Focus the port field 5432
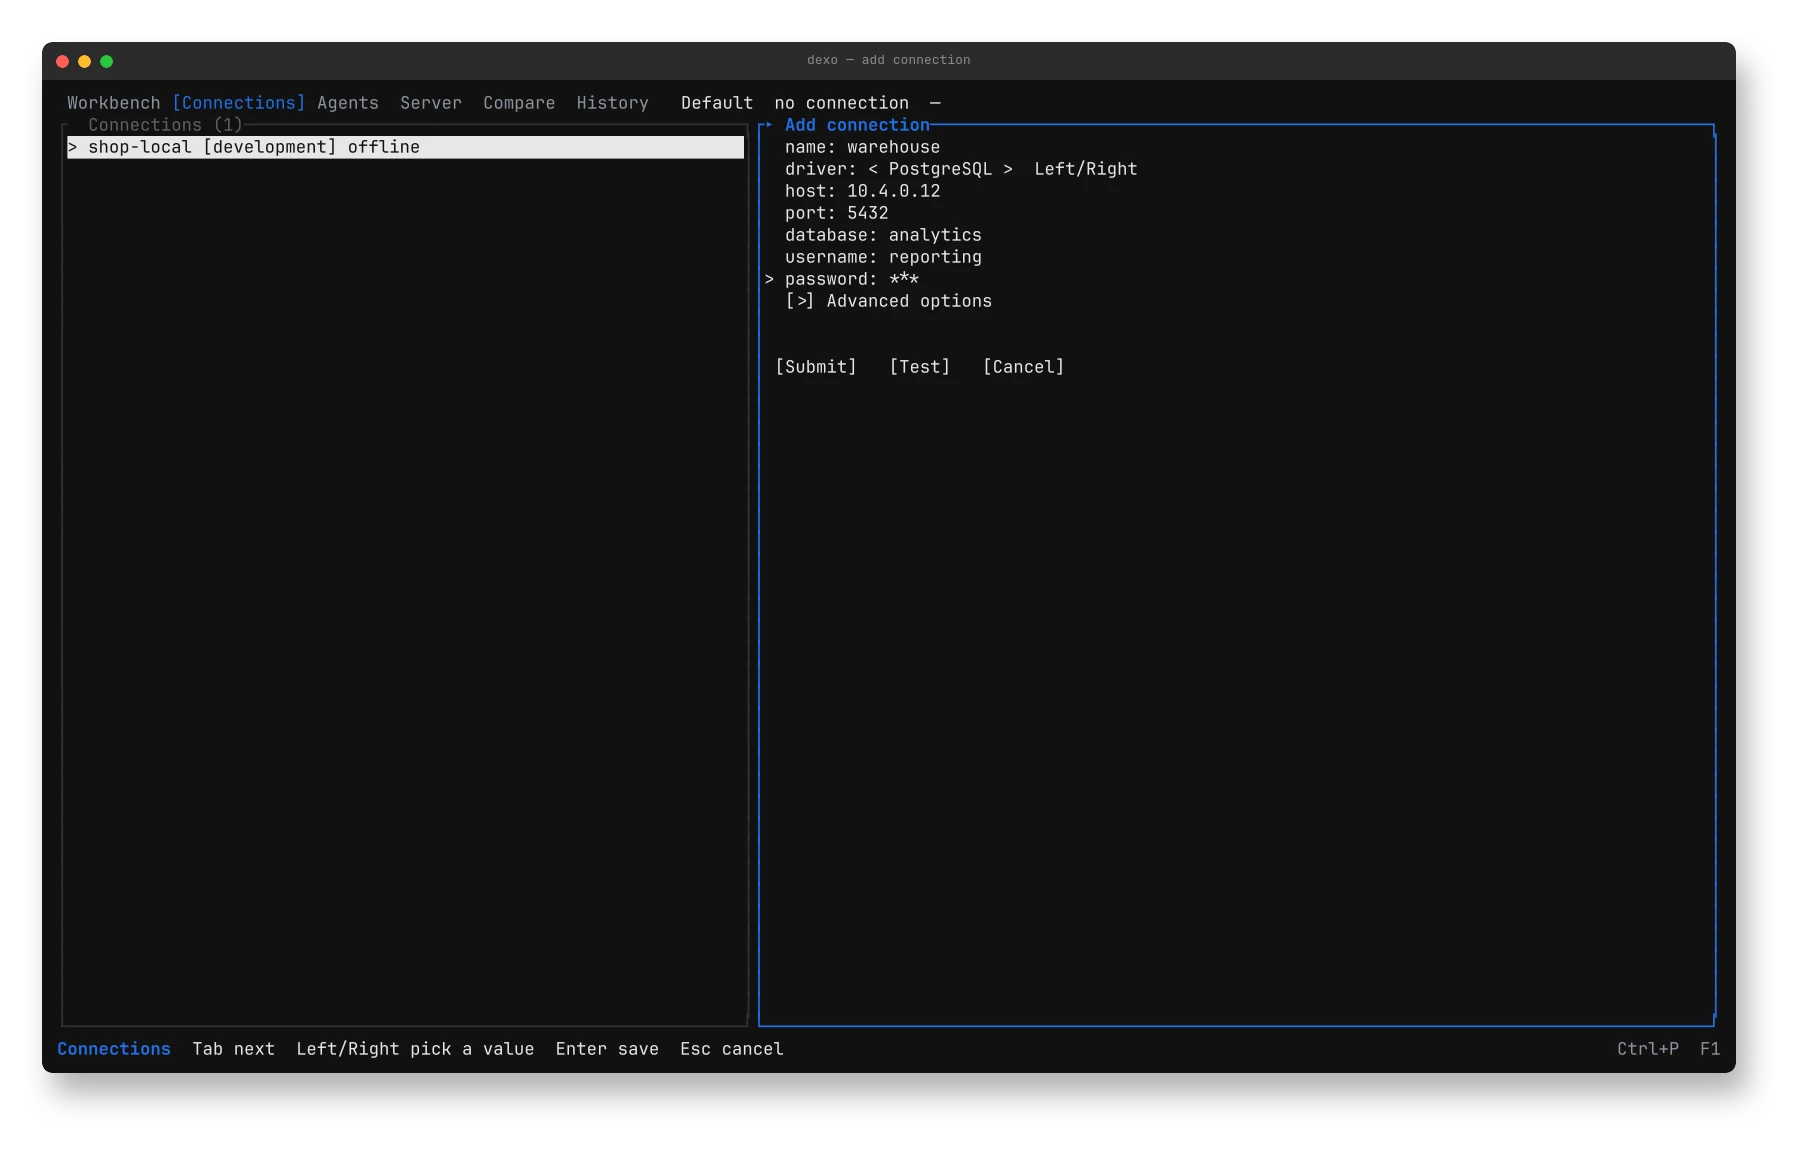The width and height of the screenshot is (1800, 1158). coord(836,213)
